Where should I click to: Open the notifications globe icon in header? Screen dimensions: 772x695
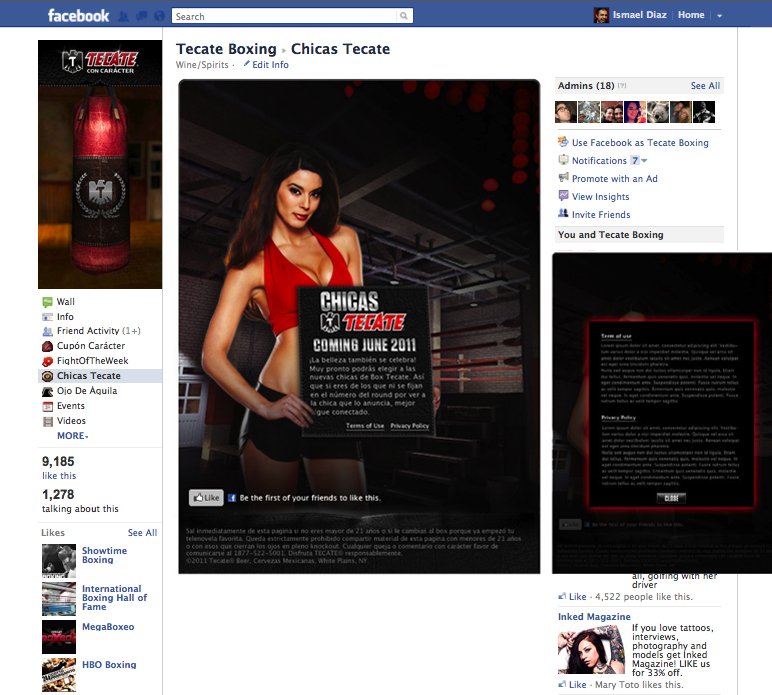(x=159, y=16)
